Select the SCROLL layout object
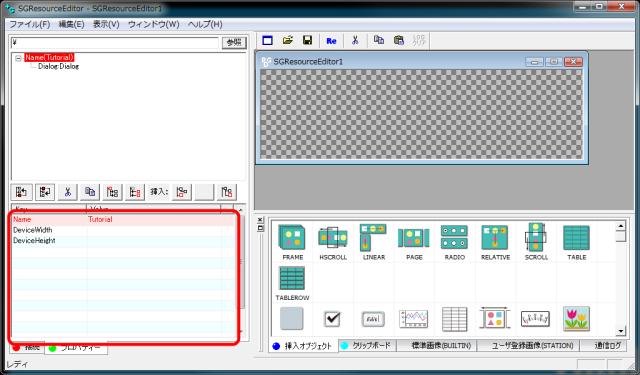The width and height of the screenshot is (640, 375). point(536,242)
